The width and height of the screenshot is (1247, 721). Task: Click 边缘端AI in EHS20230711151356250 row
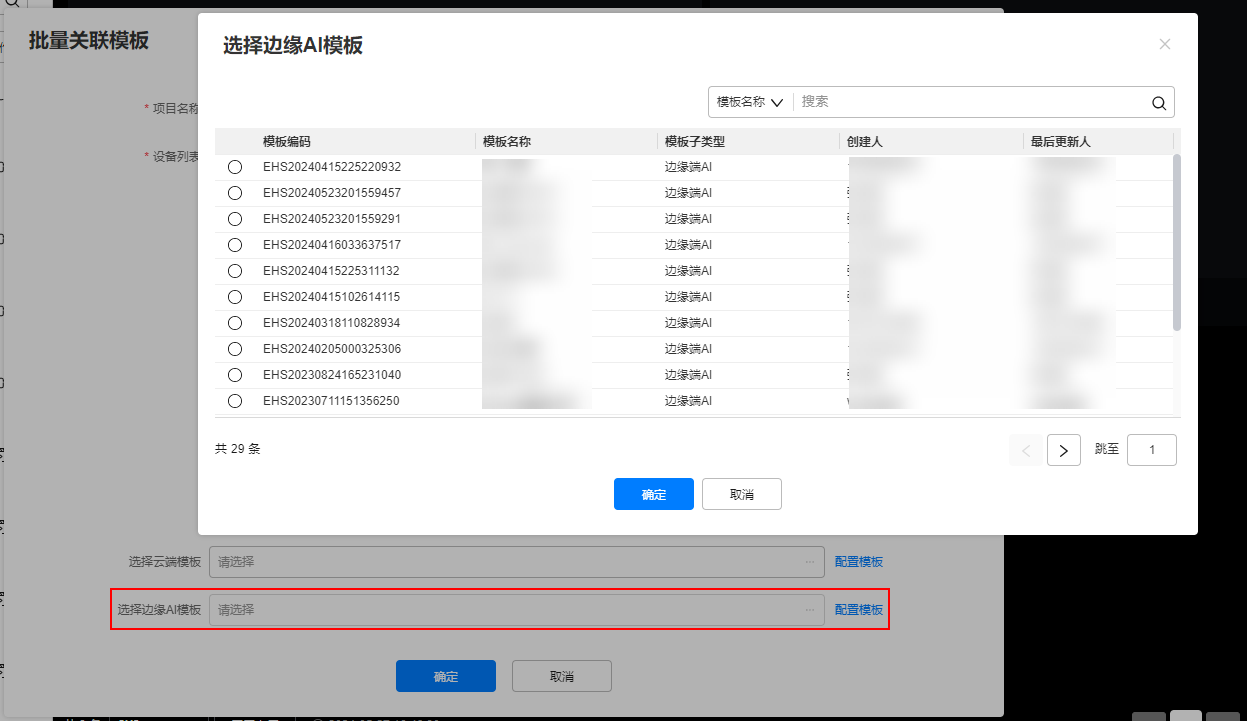pos(688,401)
